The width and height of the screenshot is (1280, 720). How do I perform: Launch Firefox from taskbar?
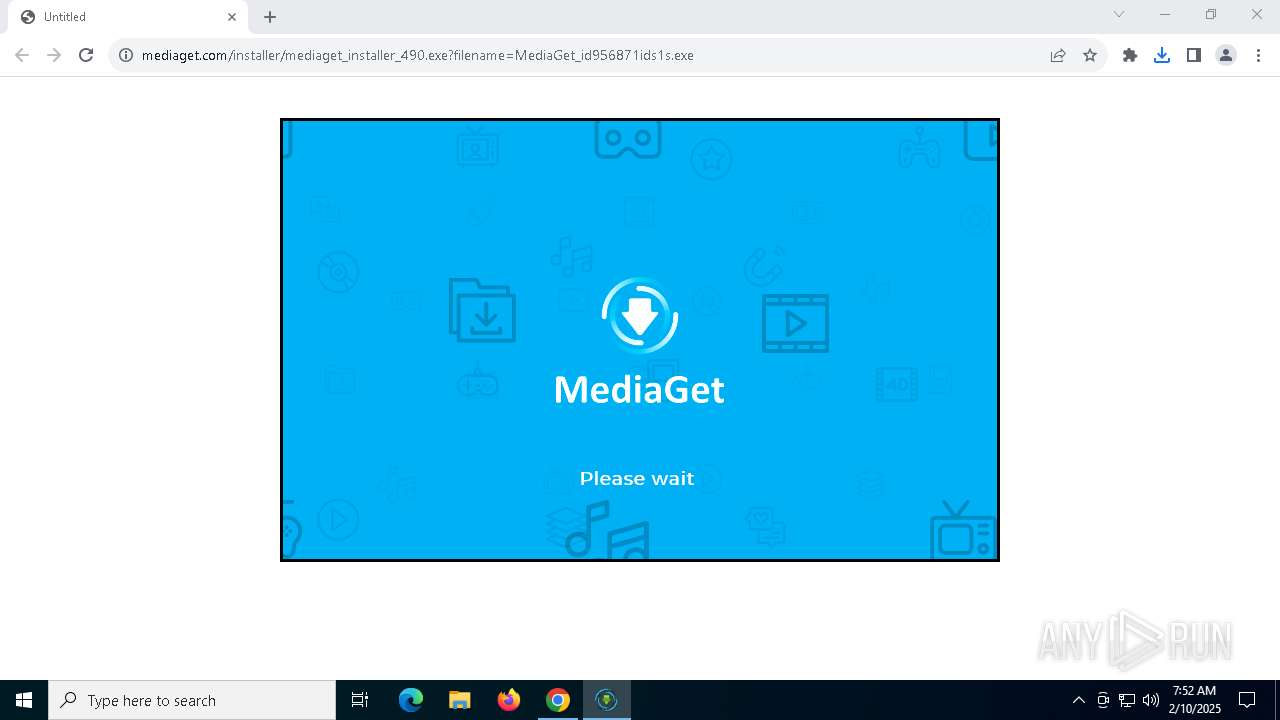tap(509, 700)
